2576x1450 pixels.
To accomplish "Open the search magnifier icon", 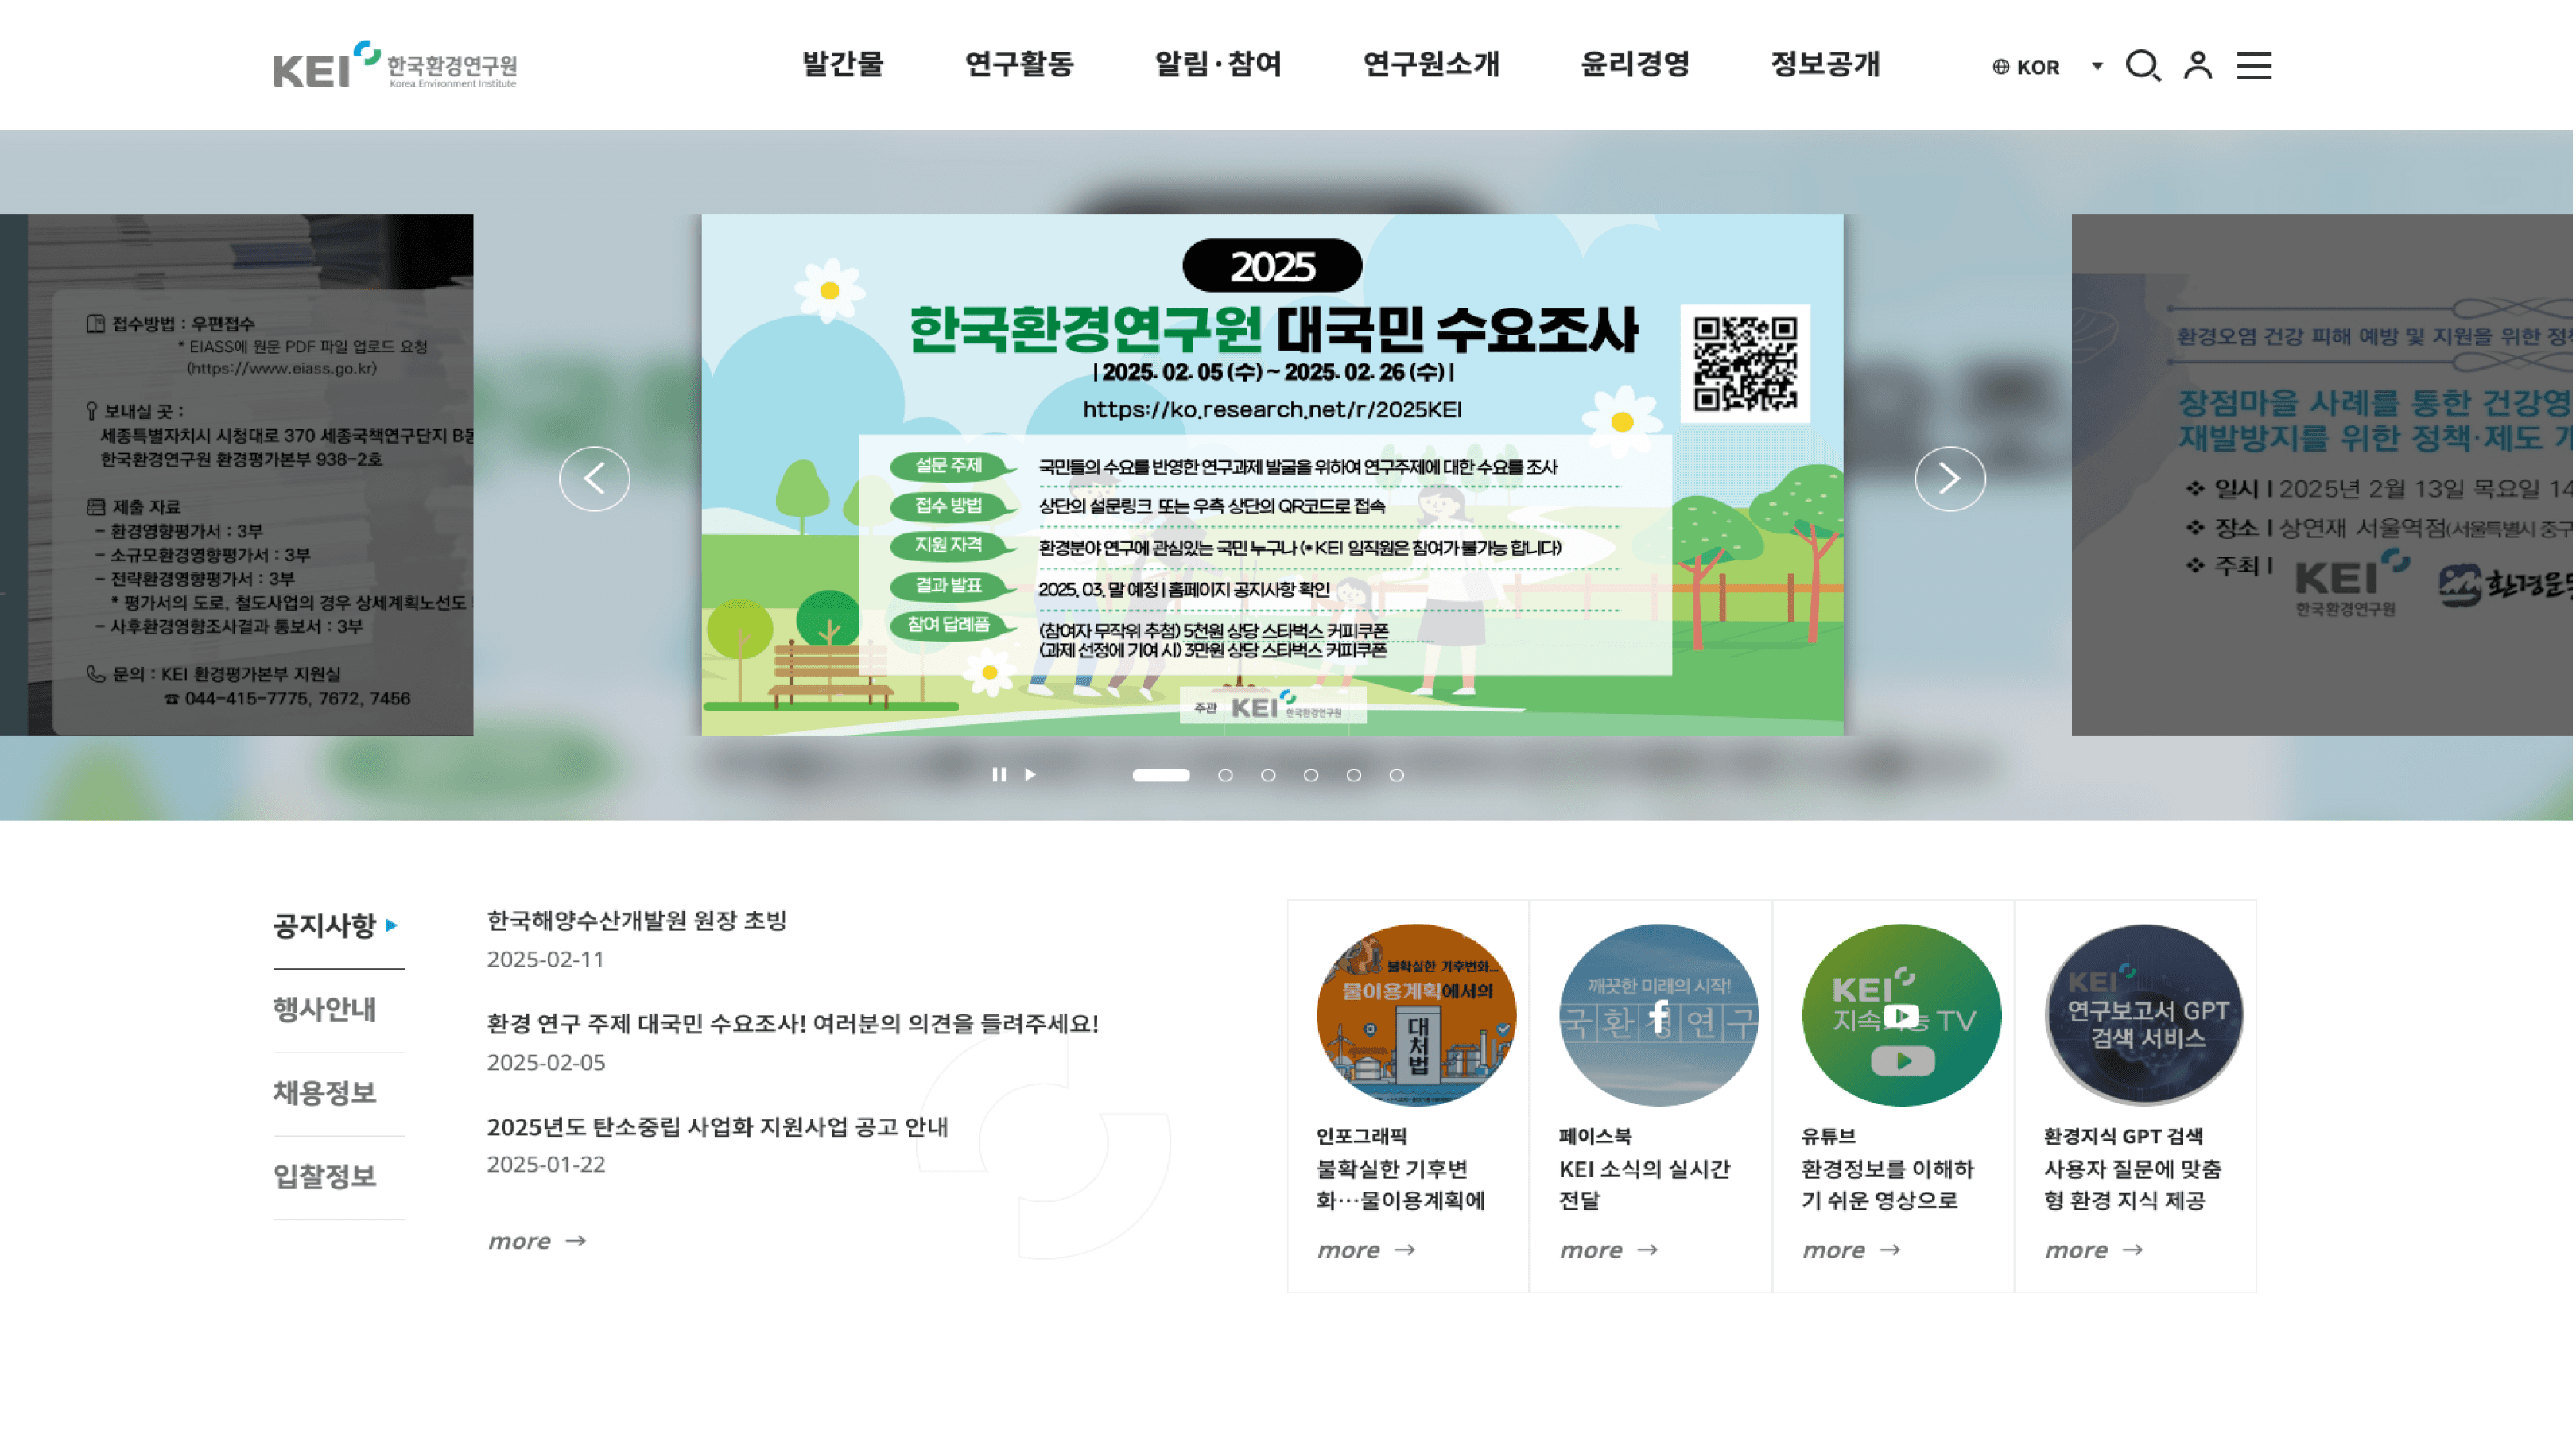I will tap(2143, 66).
